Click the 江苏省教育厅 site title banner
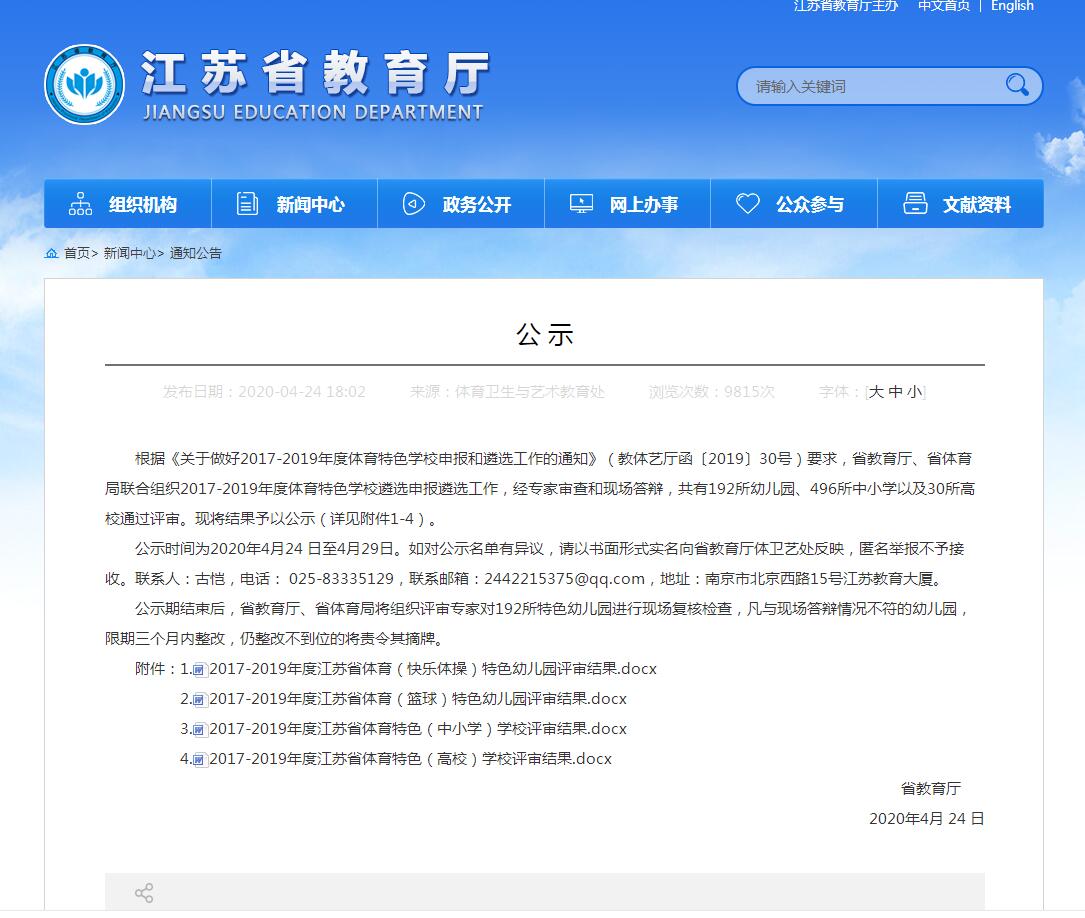 coord(315,85)
